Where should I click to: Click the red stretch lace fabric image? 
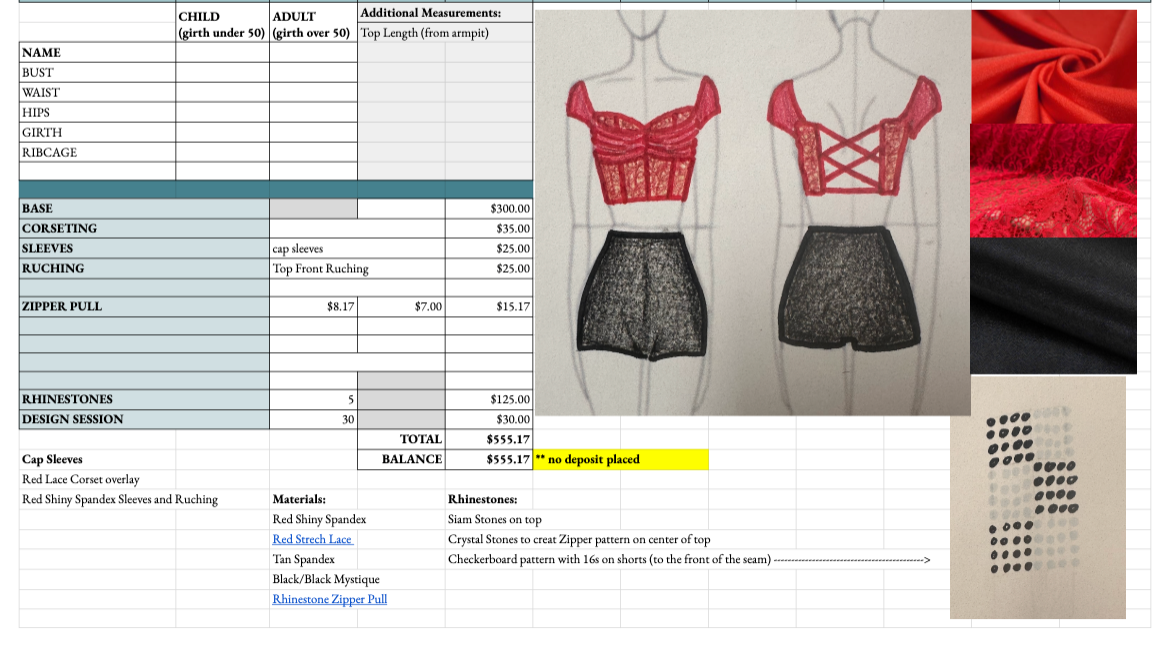(x=1052, y=180)
